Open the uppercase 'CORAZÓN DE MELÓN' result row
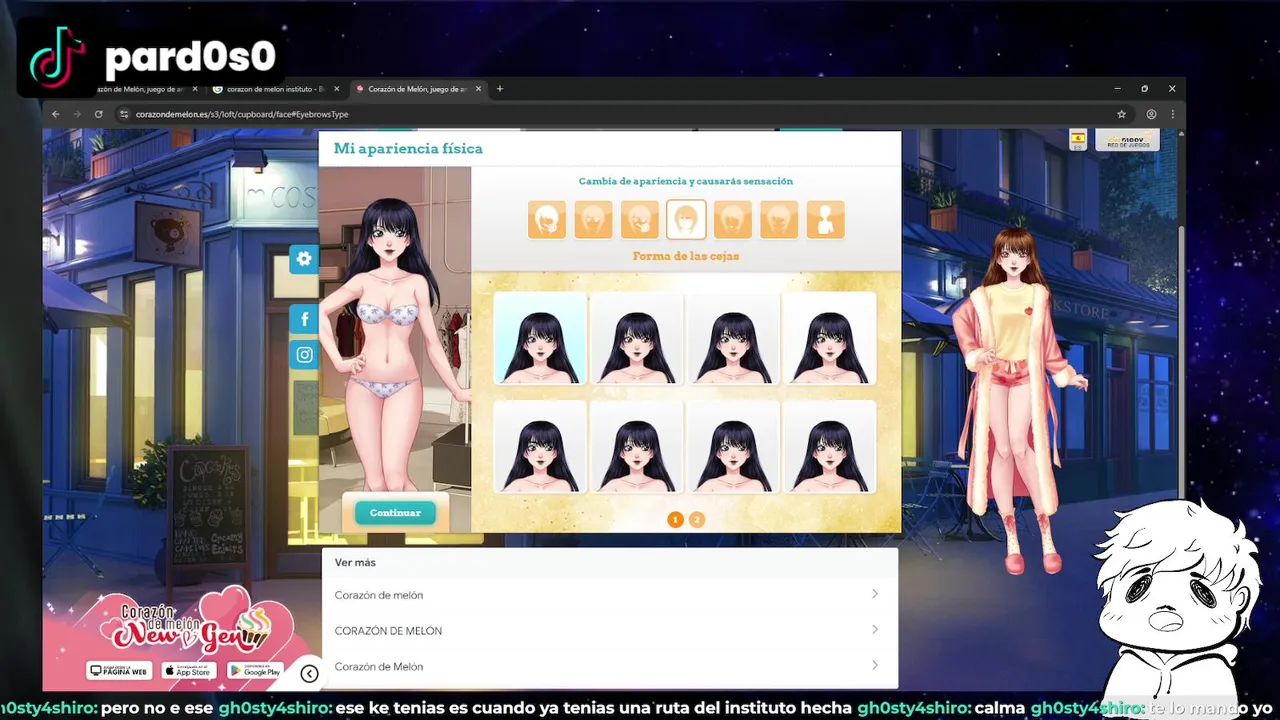 click(x=609, y=631)
